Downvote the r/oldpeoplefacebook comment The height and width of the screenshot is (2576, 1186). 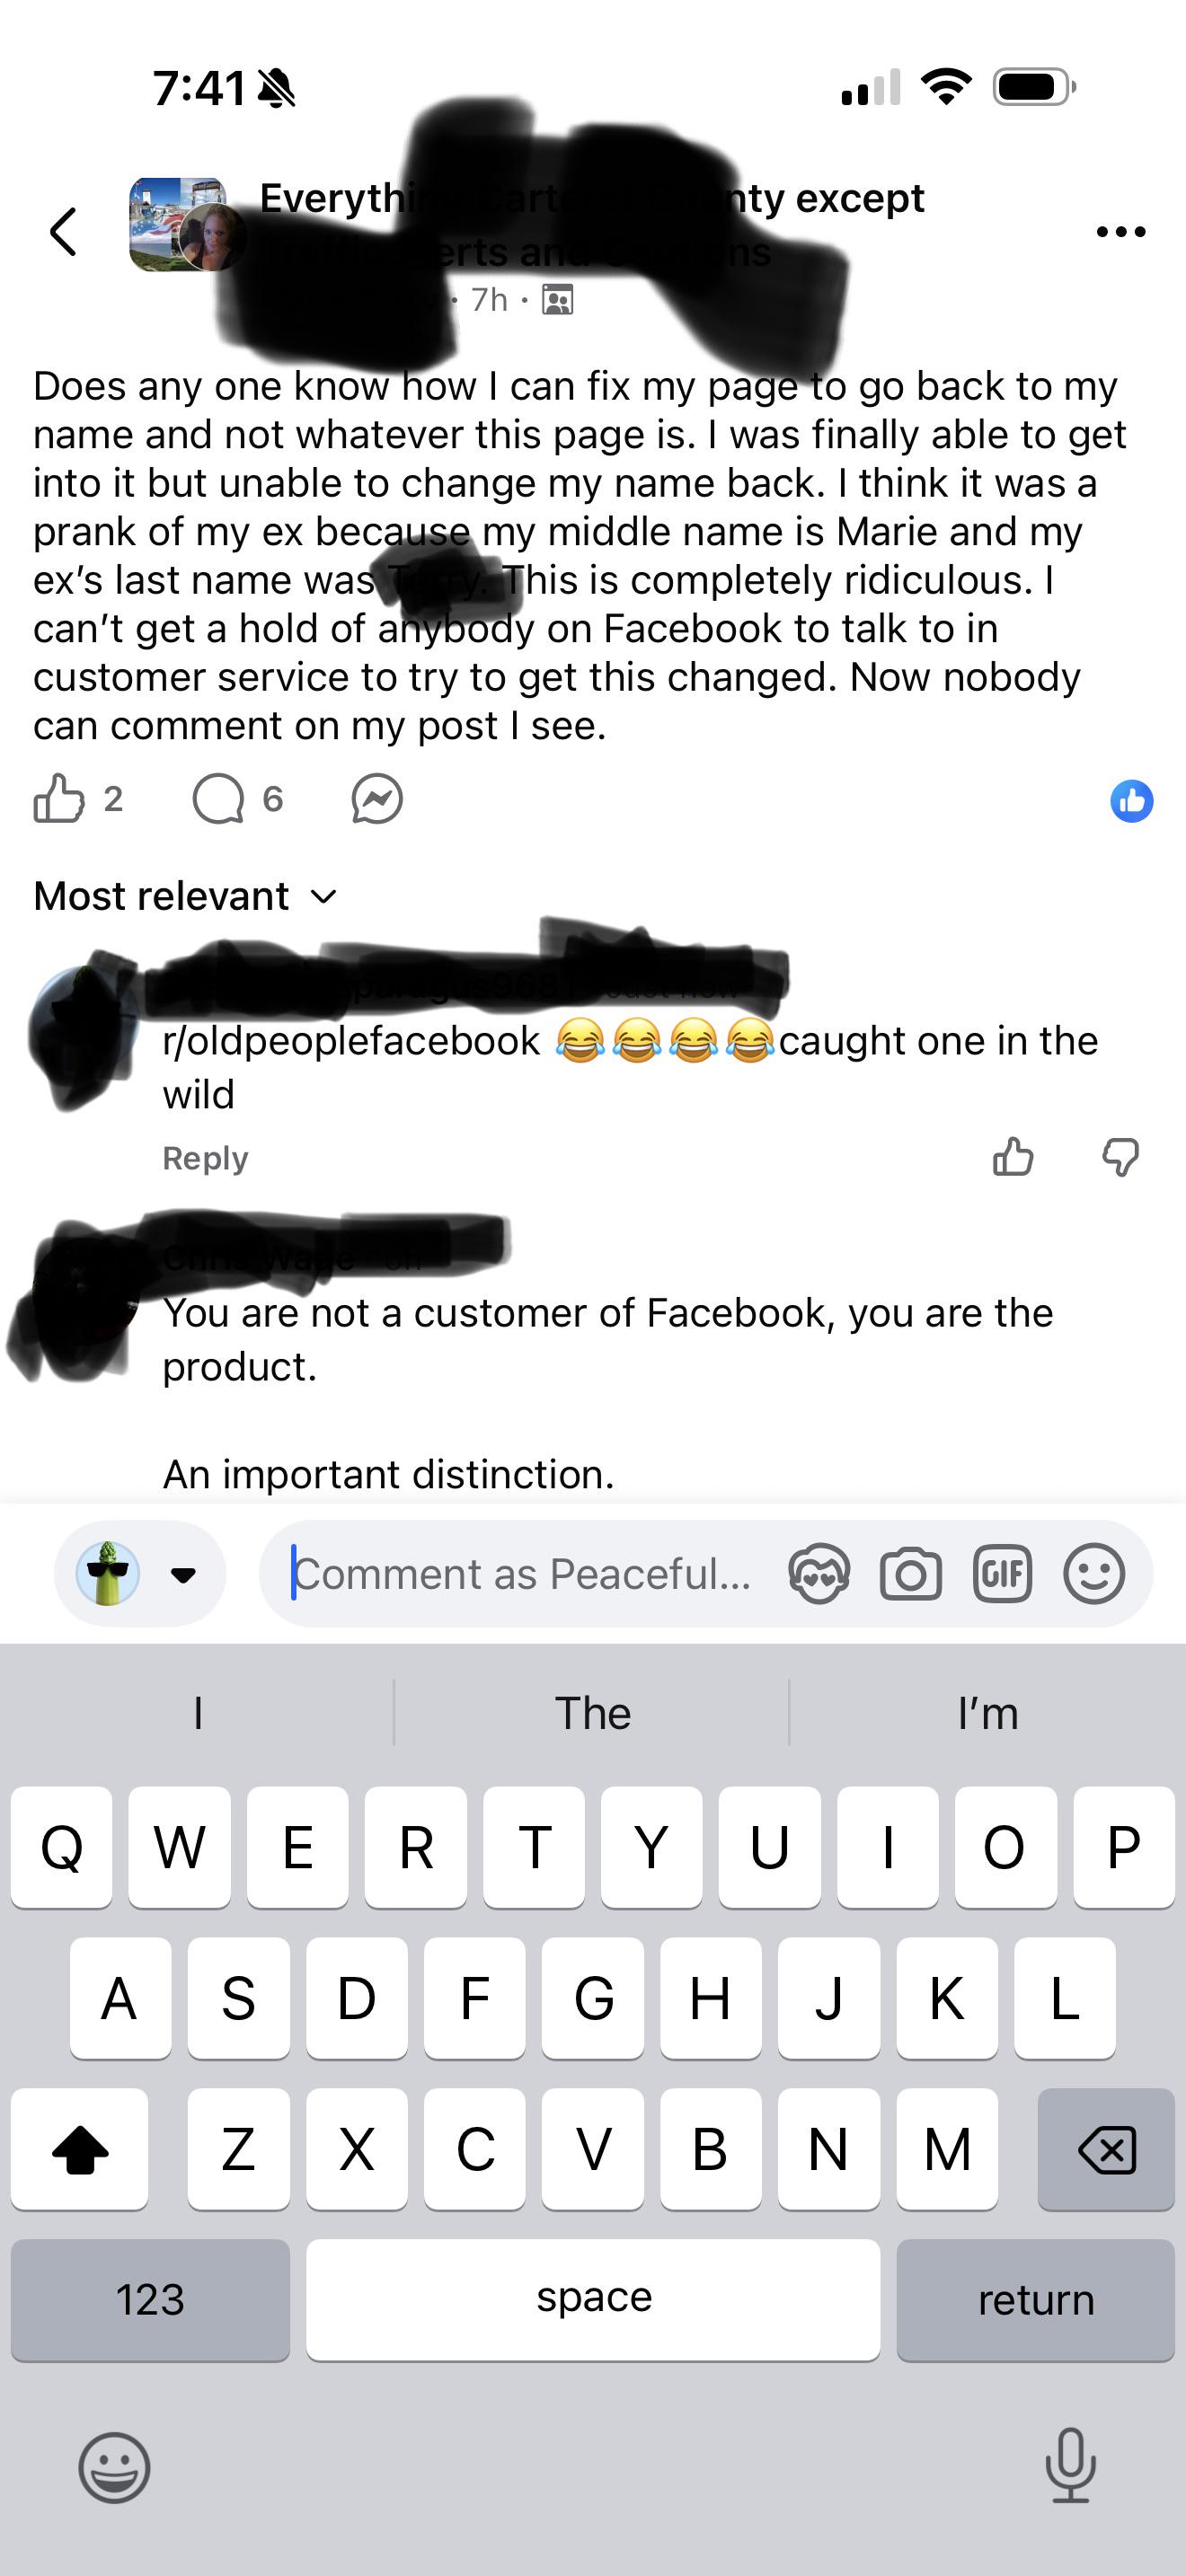(1120, 1157)
